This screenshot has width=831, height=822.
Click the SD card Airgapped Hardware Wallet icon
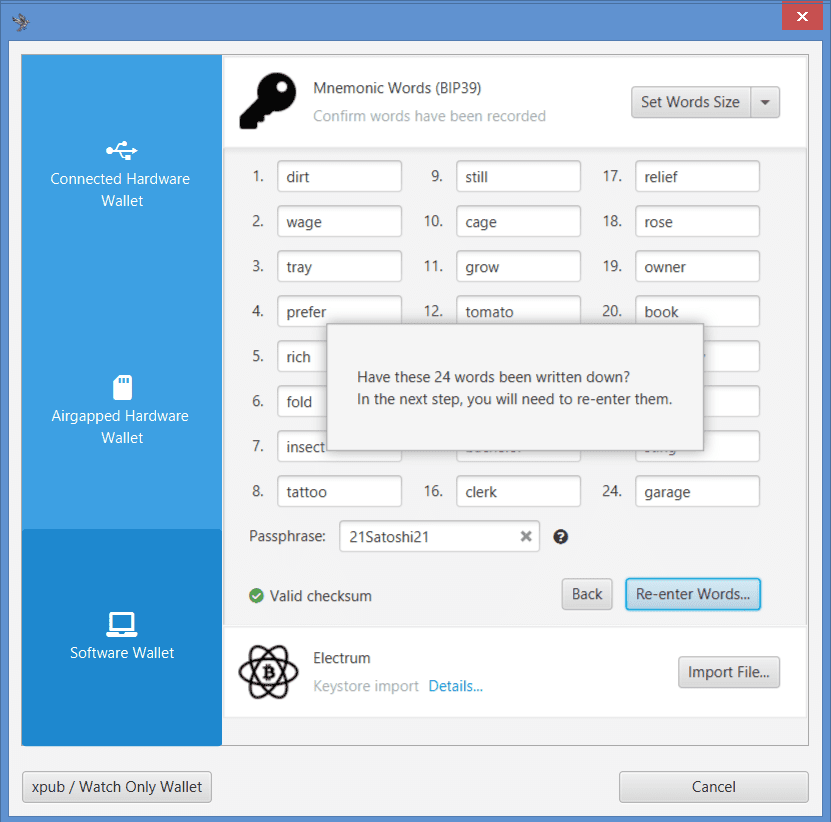122,387
